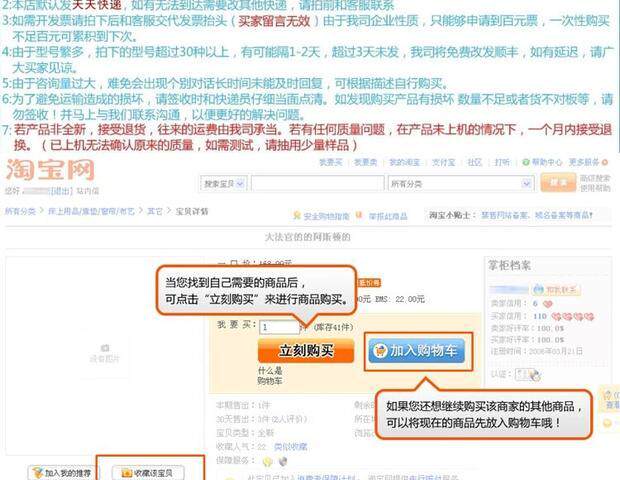Open 我要卖 in top navigation
620x480 pixels.
(x=365, y=163)
